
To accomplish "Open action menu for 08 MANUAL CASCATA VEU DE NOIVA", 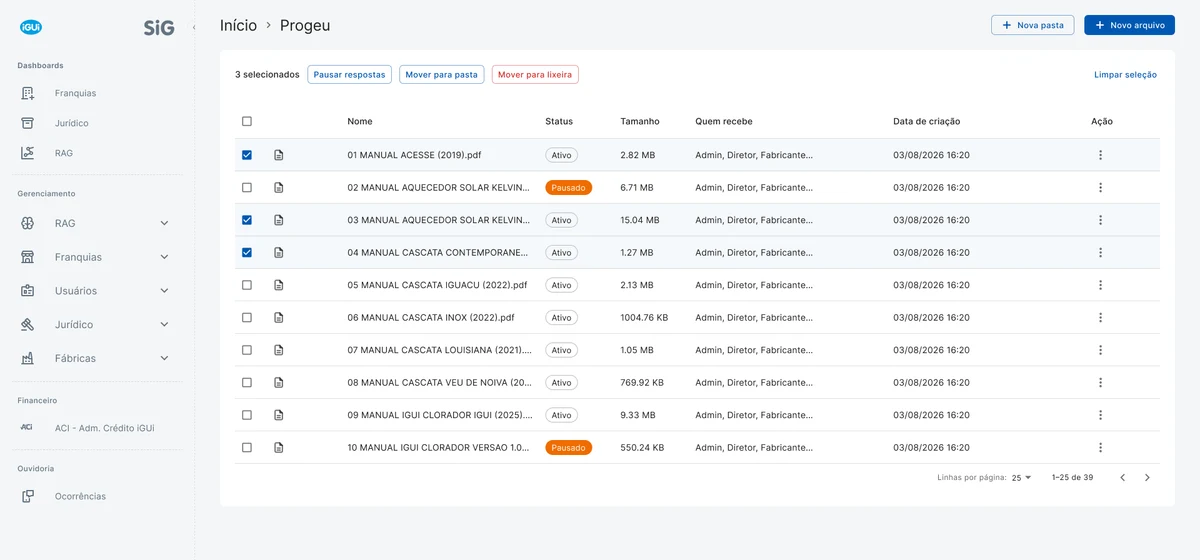I will coord(1100,383).
